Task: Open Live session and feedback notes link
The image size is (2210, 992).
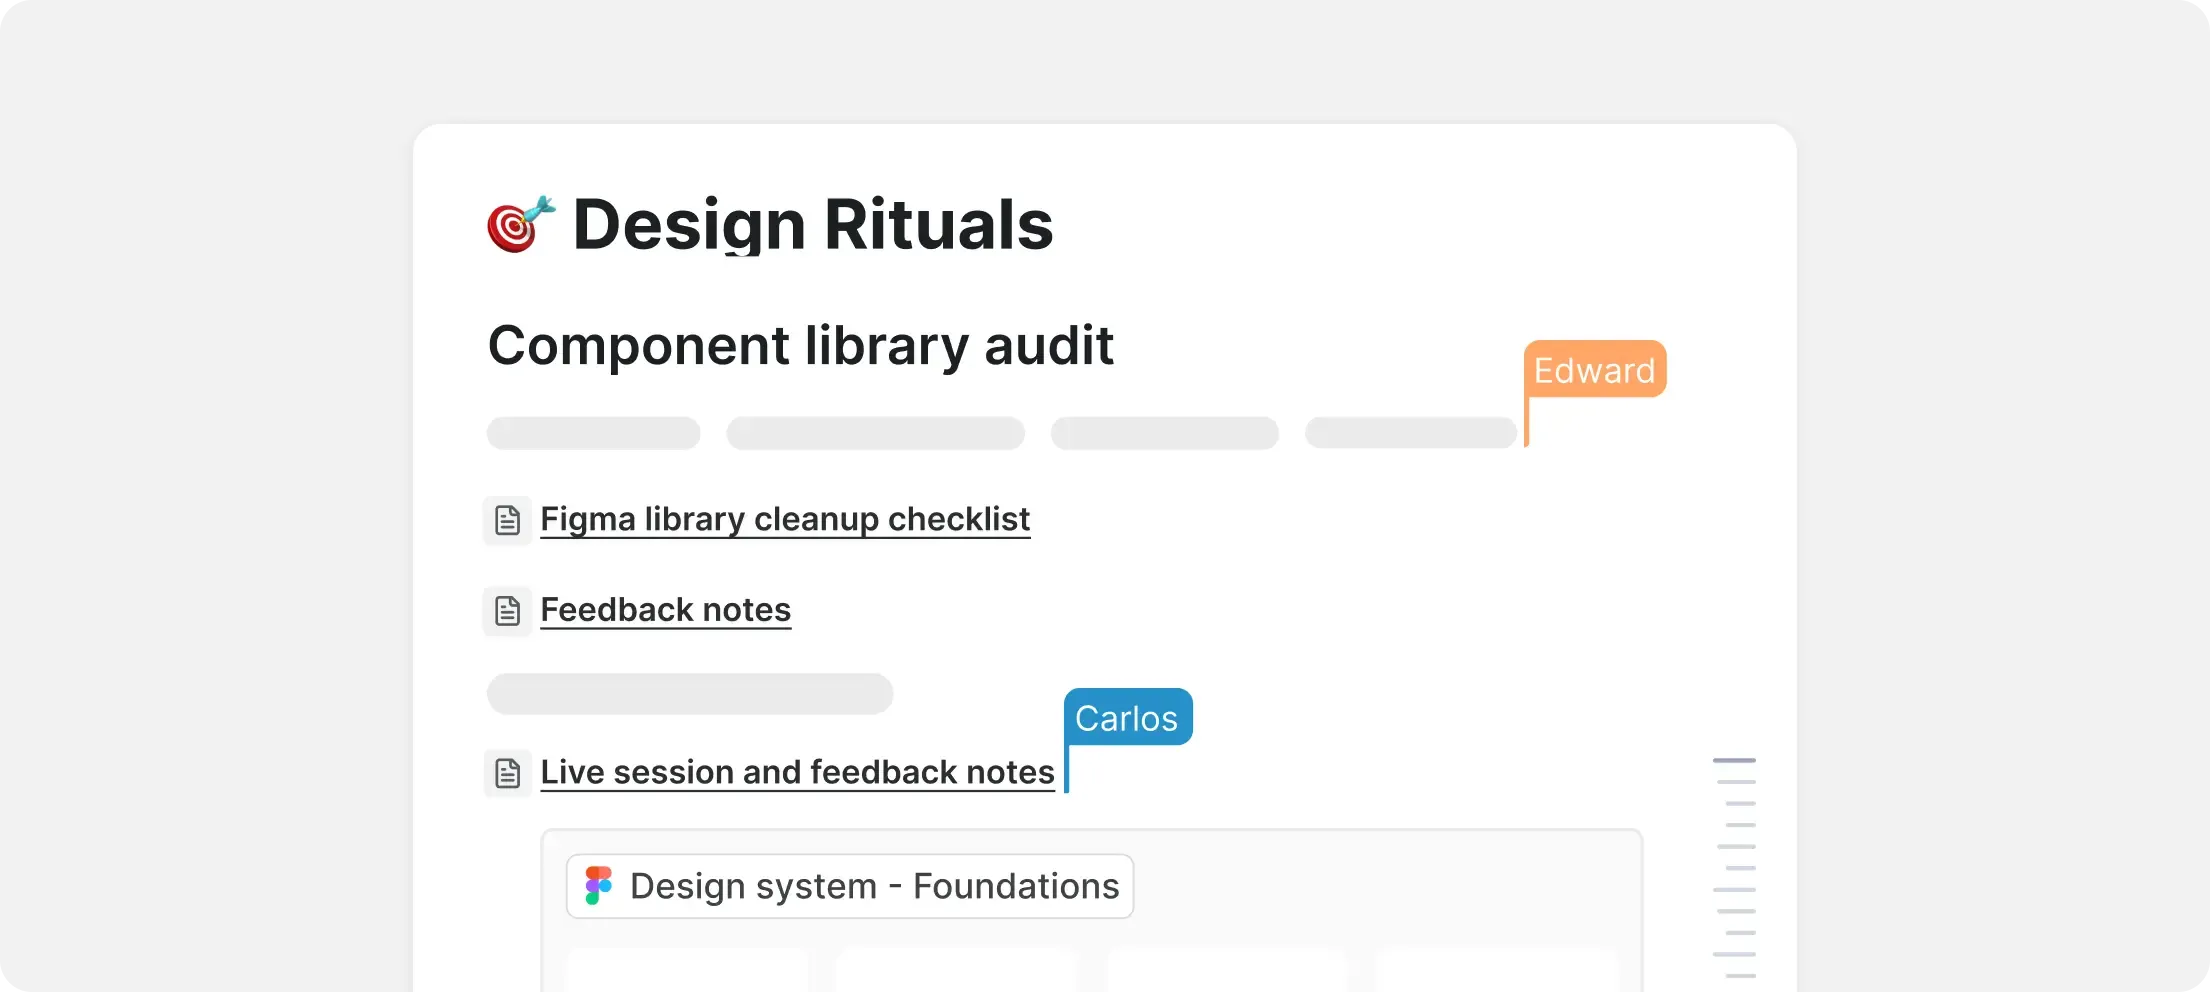Action: pos(797,773)
